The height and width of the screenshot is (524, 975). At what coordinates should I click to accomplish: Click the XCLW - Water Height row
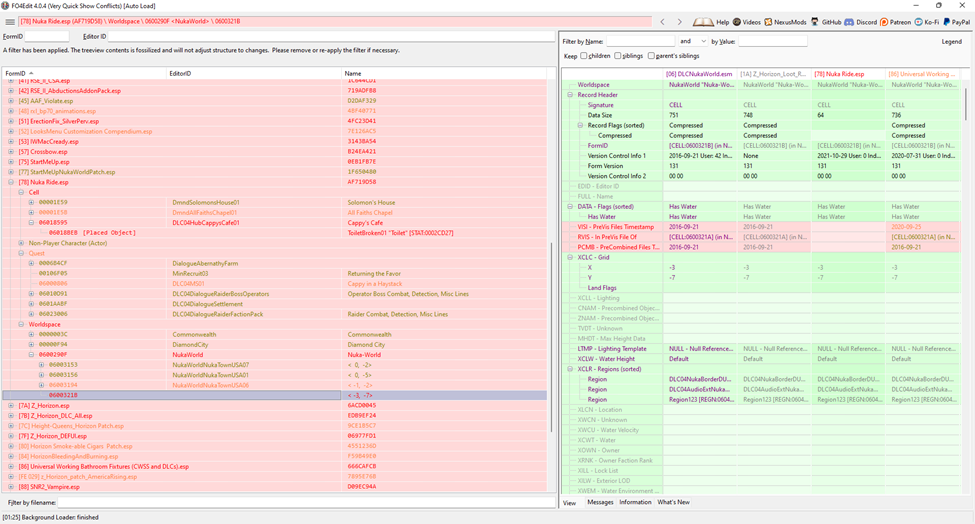point(761,359)
